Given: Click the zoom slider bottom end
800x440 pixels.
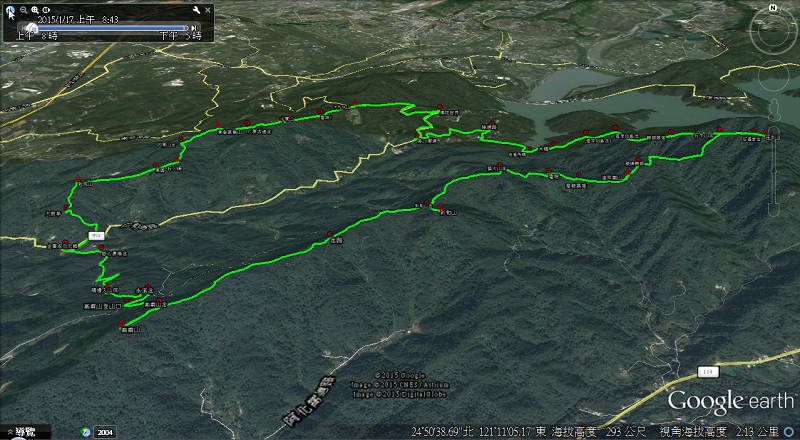Looking at the screenshot, I should [773, 210].
